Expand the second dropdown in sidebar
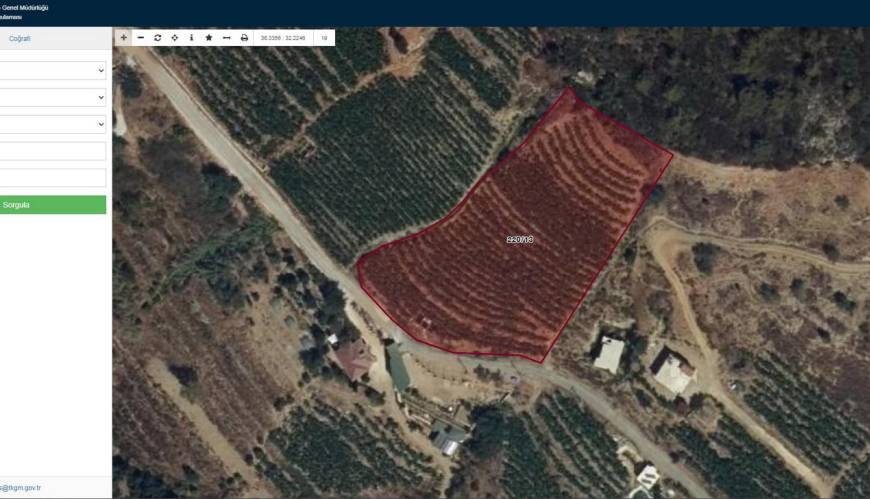This screenshot has width=870, height=499. [53, 97]
